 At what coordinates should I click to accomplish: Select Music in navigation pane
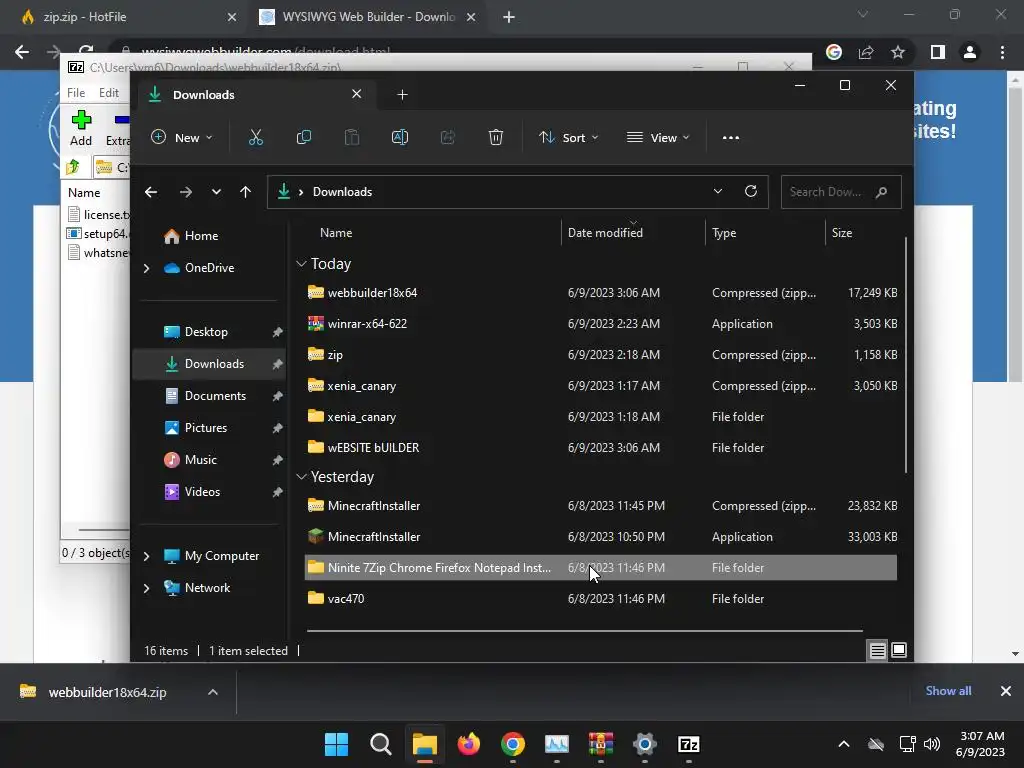(x=210, y=460)
